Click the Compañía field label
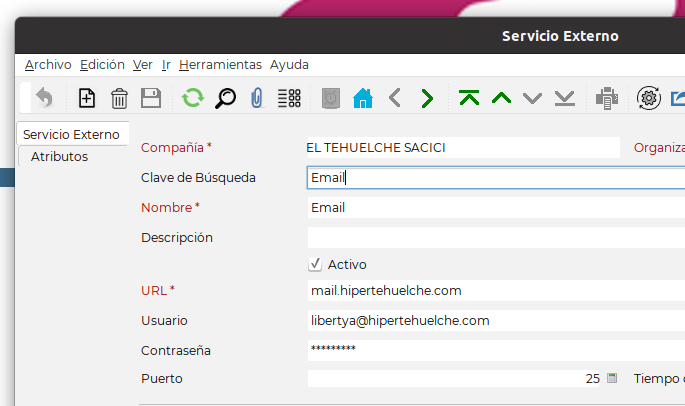 click(176, 148)
